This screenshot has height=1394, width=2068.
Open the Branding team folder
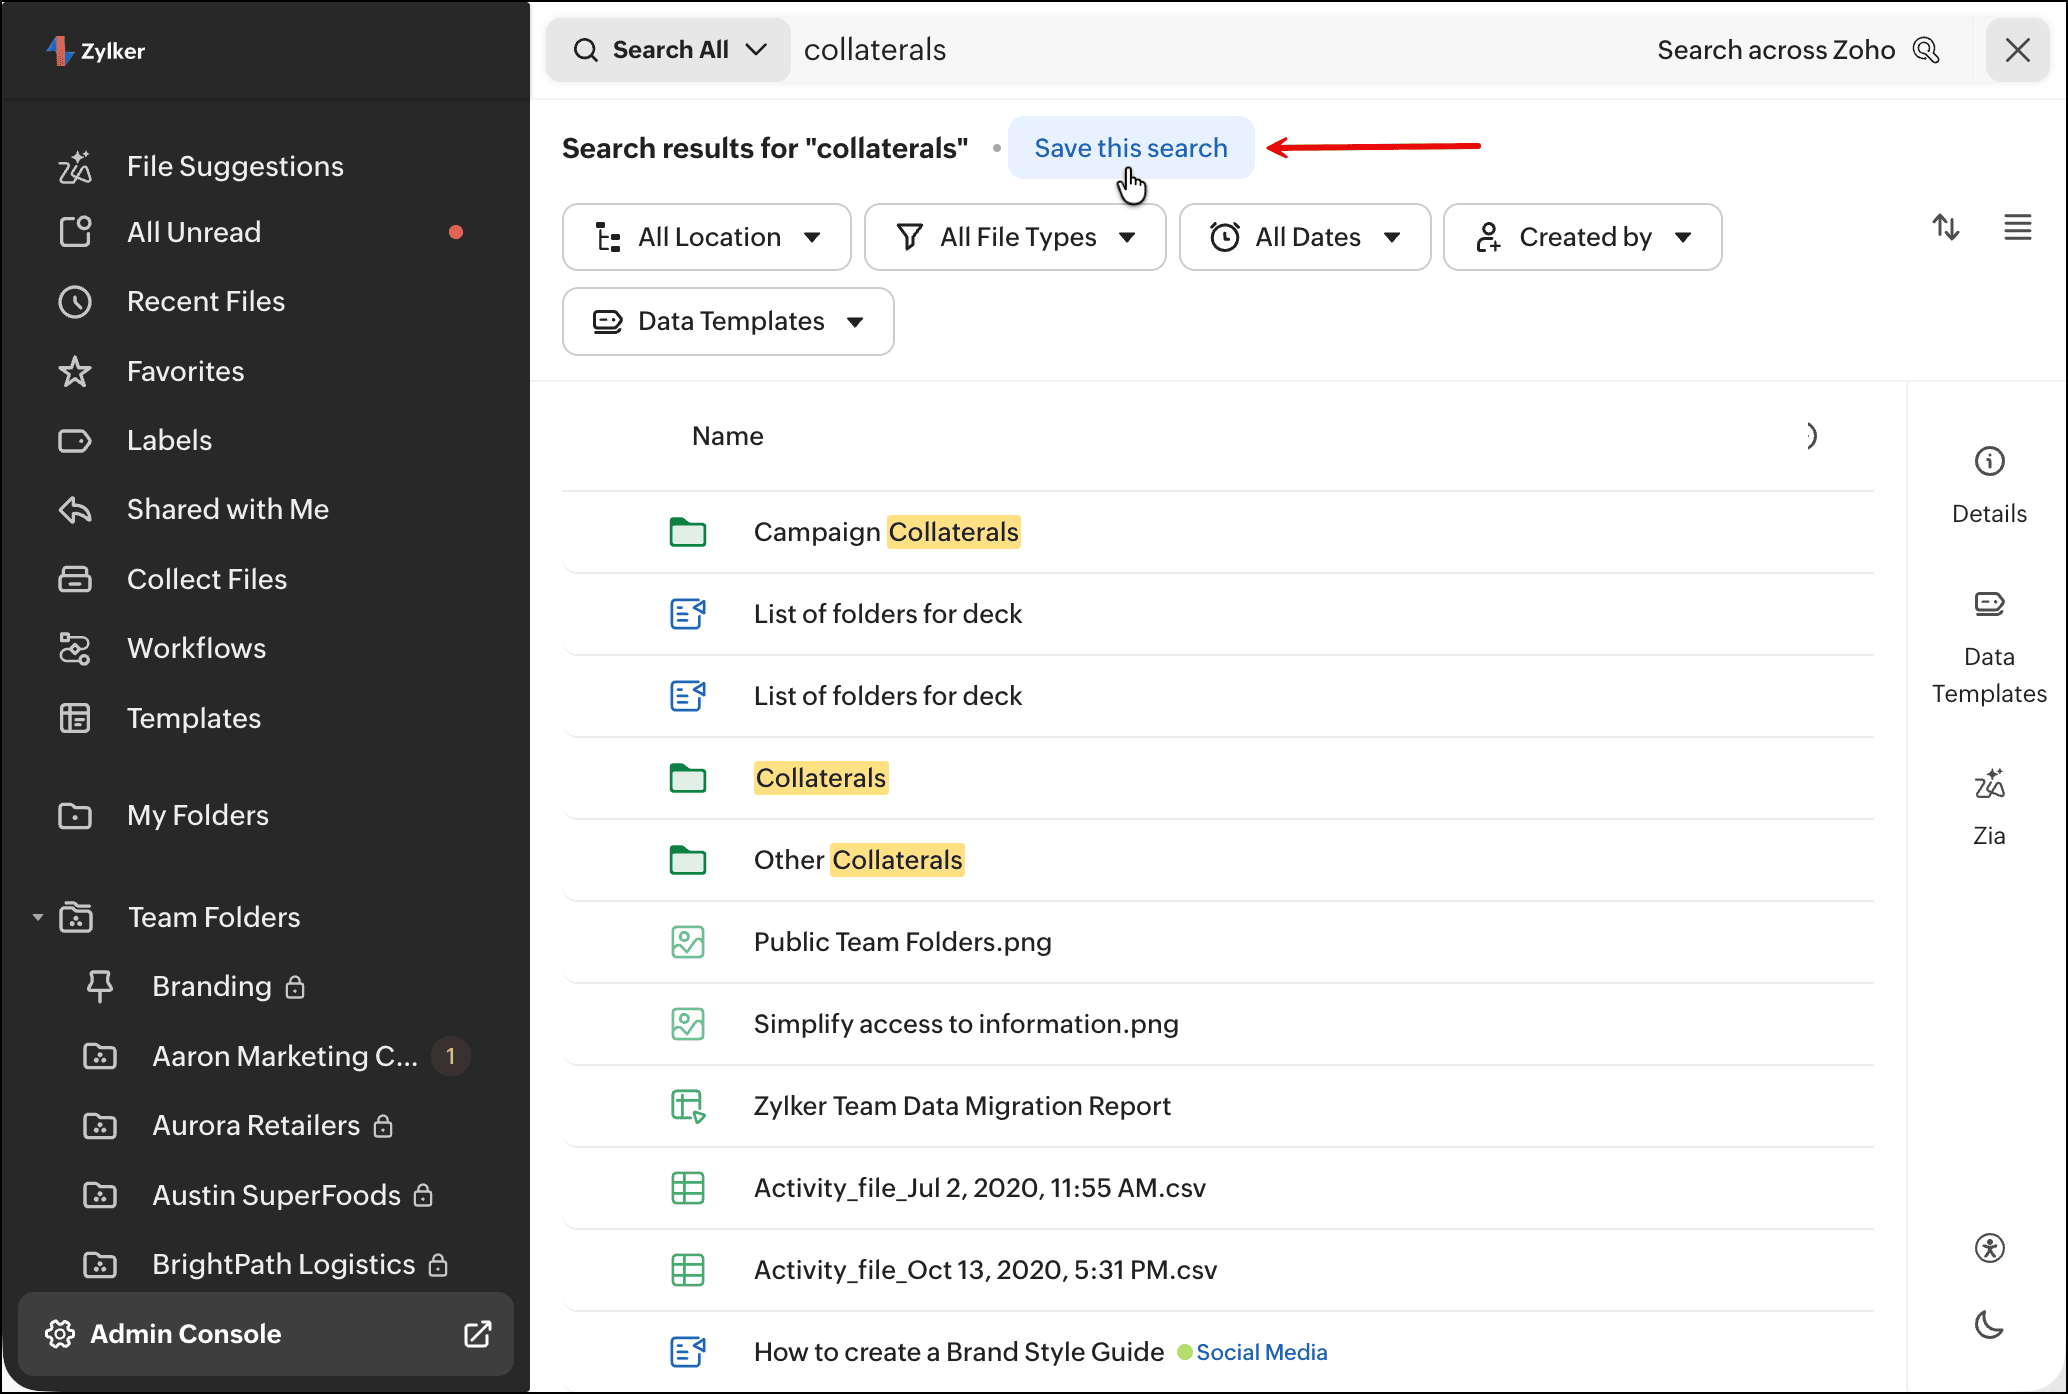point(212,986)
